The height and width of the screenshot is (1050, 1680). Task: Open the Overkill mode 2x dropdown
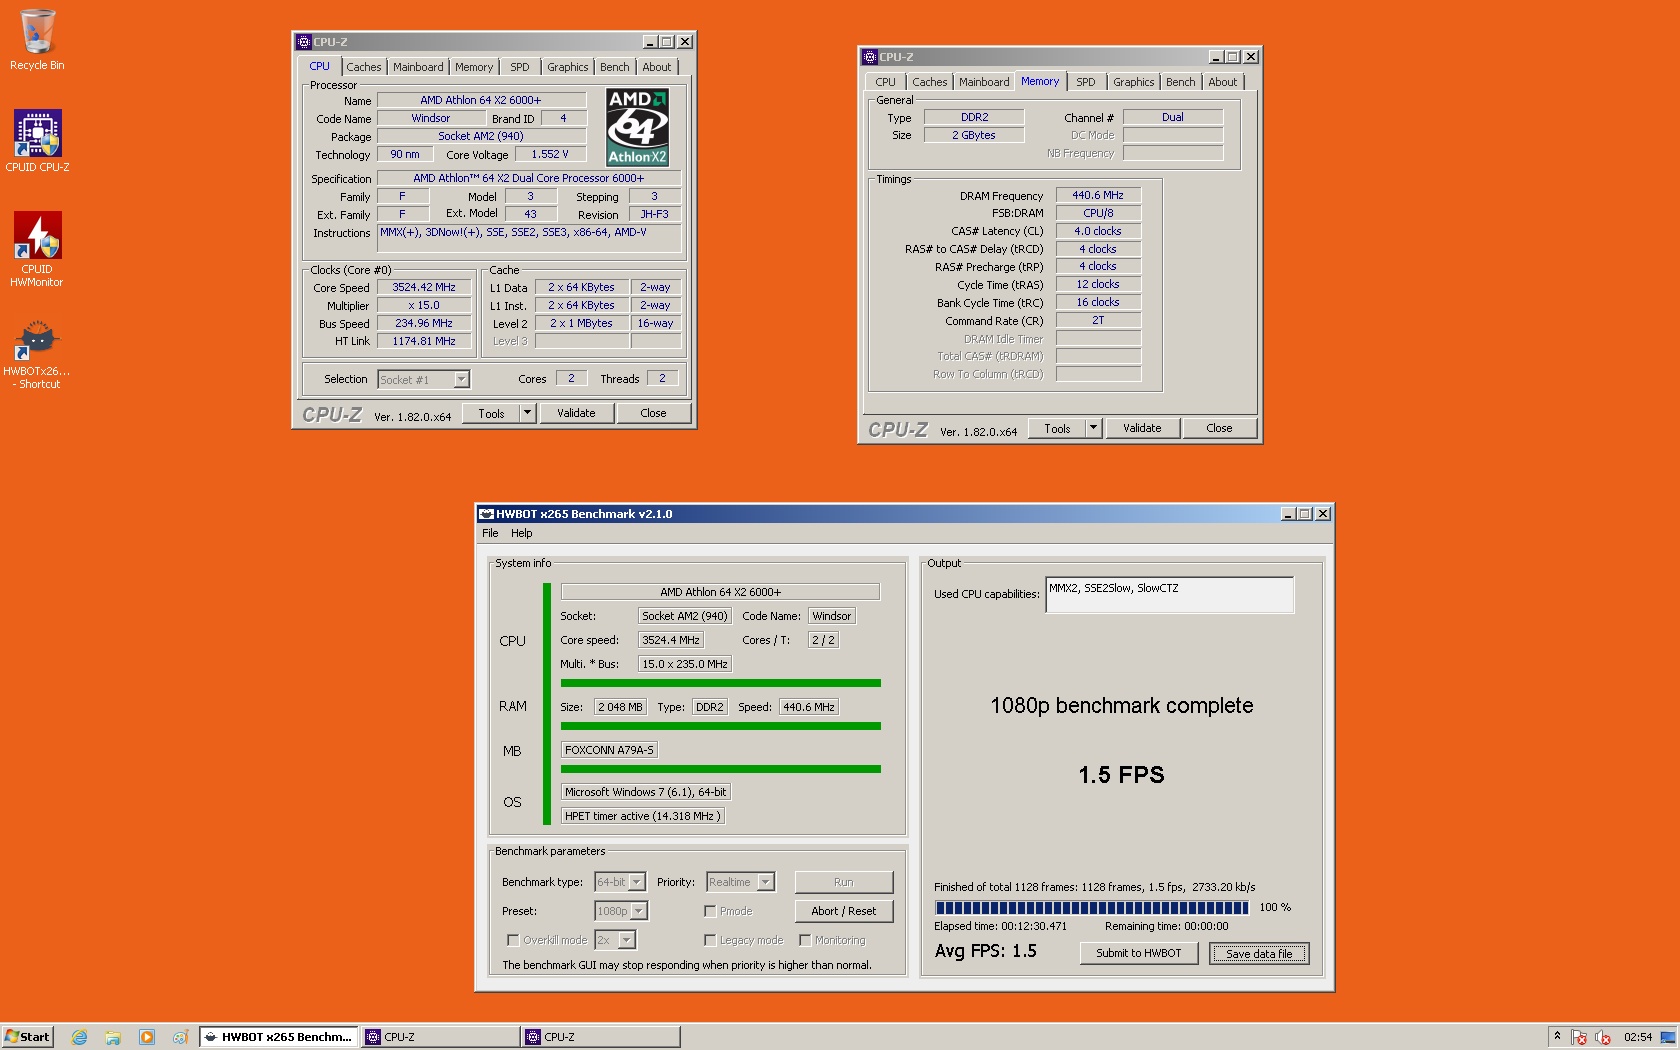(615, 940)
